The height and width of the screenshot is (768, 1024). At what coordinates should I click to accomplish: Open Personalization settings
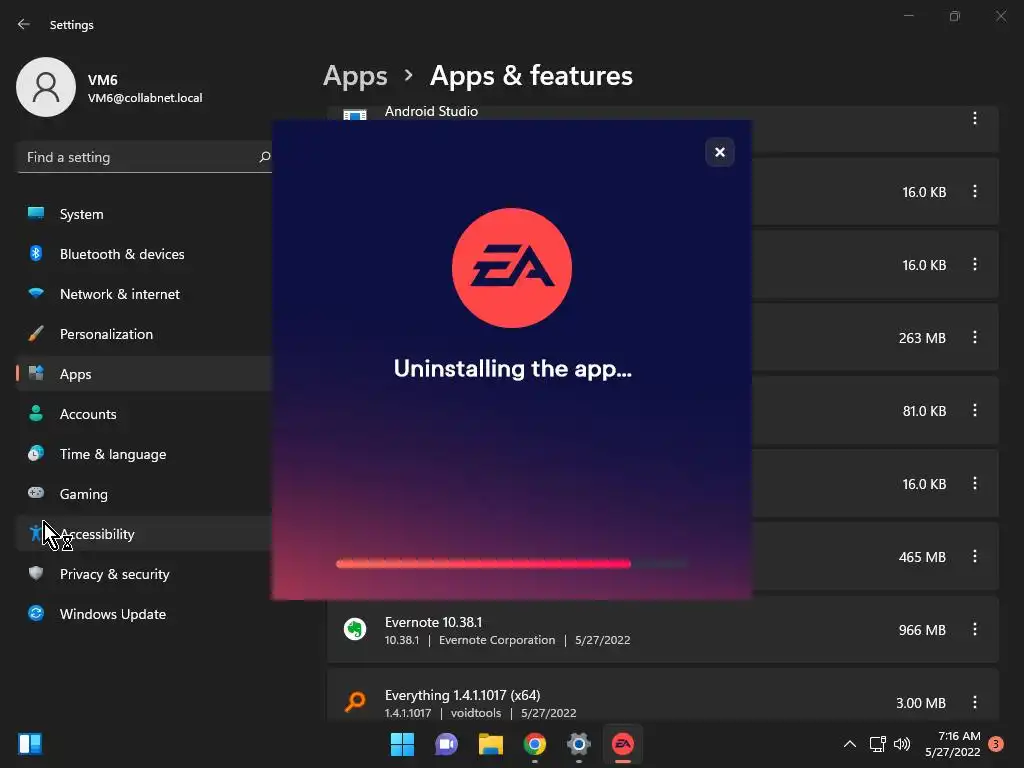click(144, 334)
